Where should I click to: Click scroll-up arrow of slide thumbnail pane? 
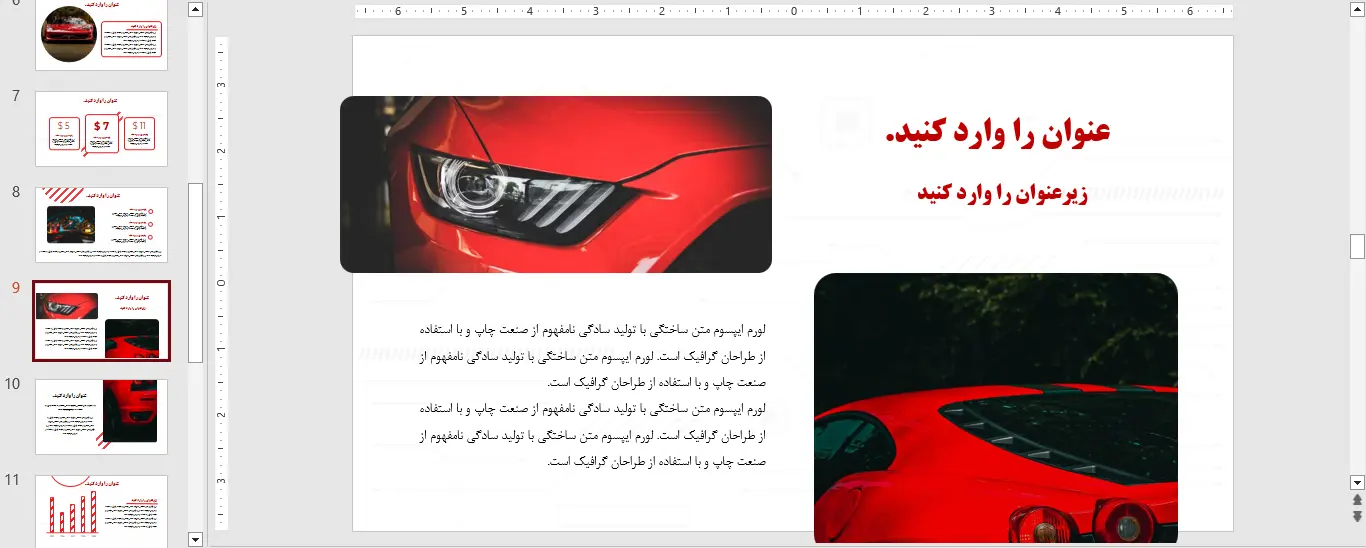195,10
